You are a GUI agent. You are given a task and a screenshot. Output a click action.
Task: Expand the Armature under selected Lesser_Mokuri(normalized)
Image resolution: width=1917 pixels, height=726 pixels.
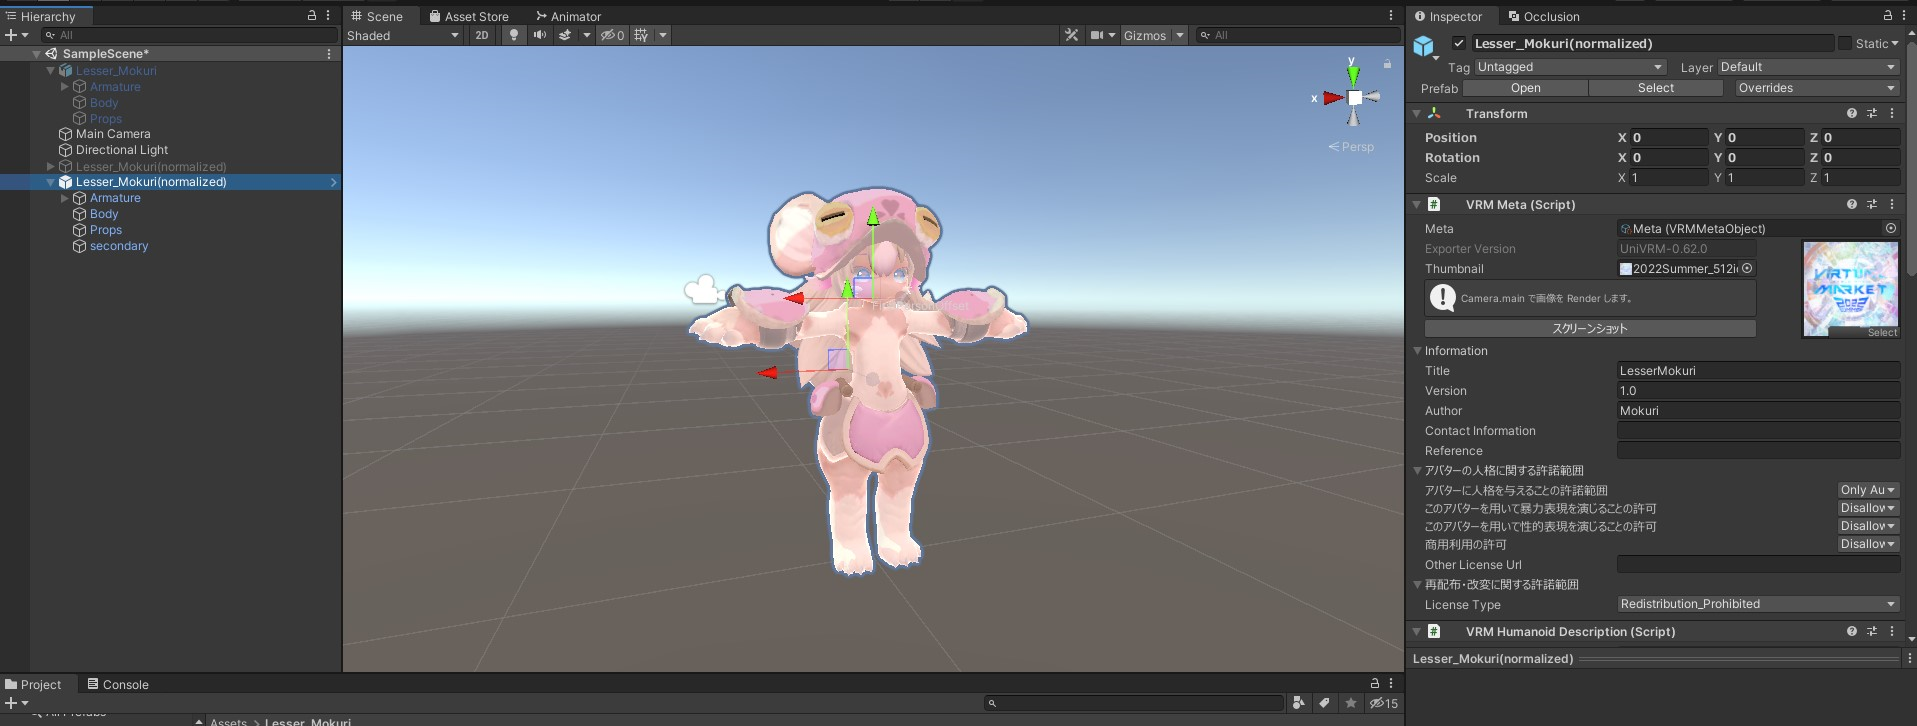click(x=65, y=199)
